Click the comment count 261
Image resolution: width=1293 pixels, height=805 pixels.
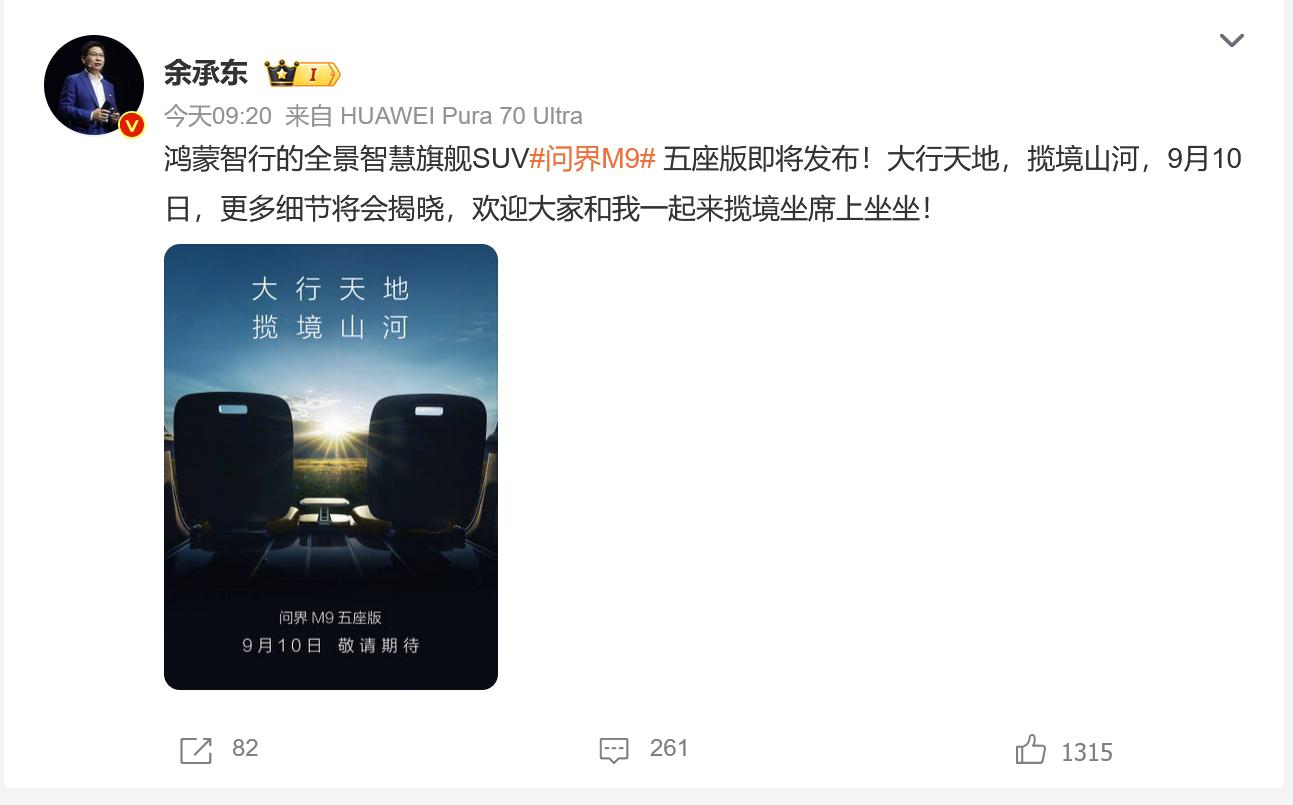[669, 748]
